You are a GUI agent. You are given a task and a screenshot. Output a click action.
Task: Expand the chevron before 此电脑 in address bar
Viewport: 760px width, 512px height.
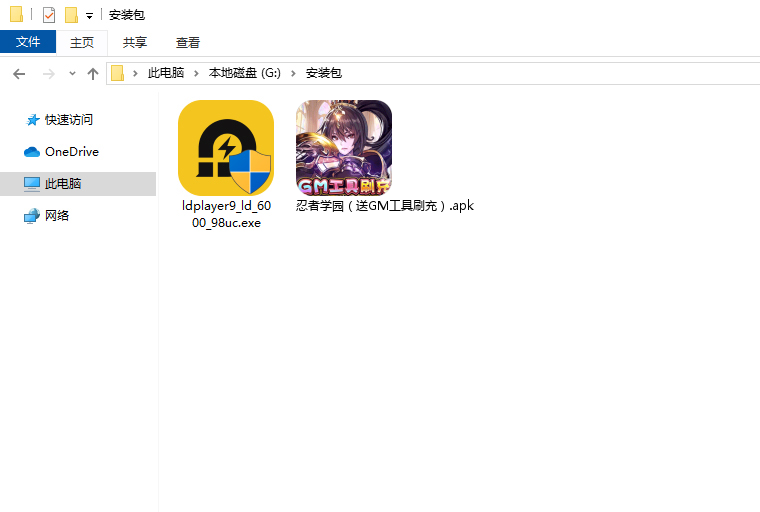click(x=135, y=74)
